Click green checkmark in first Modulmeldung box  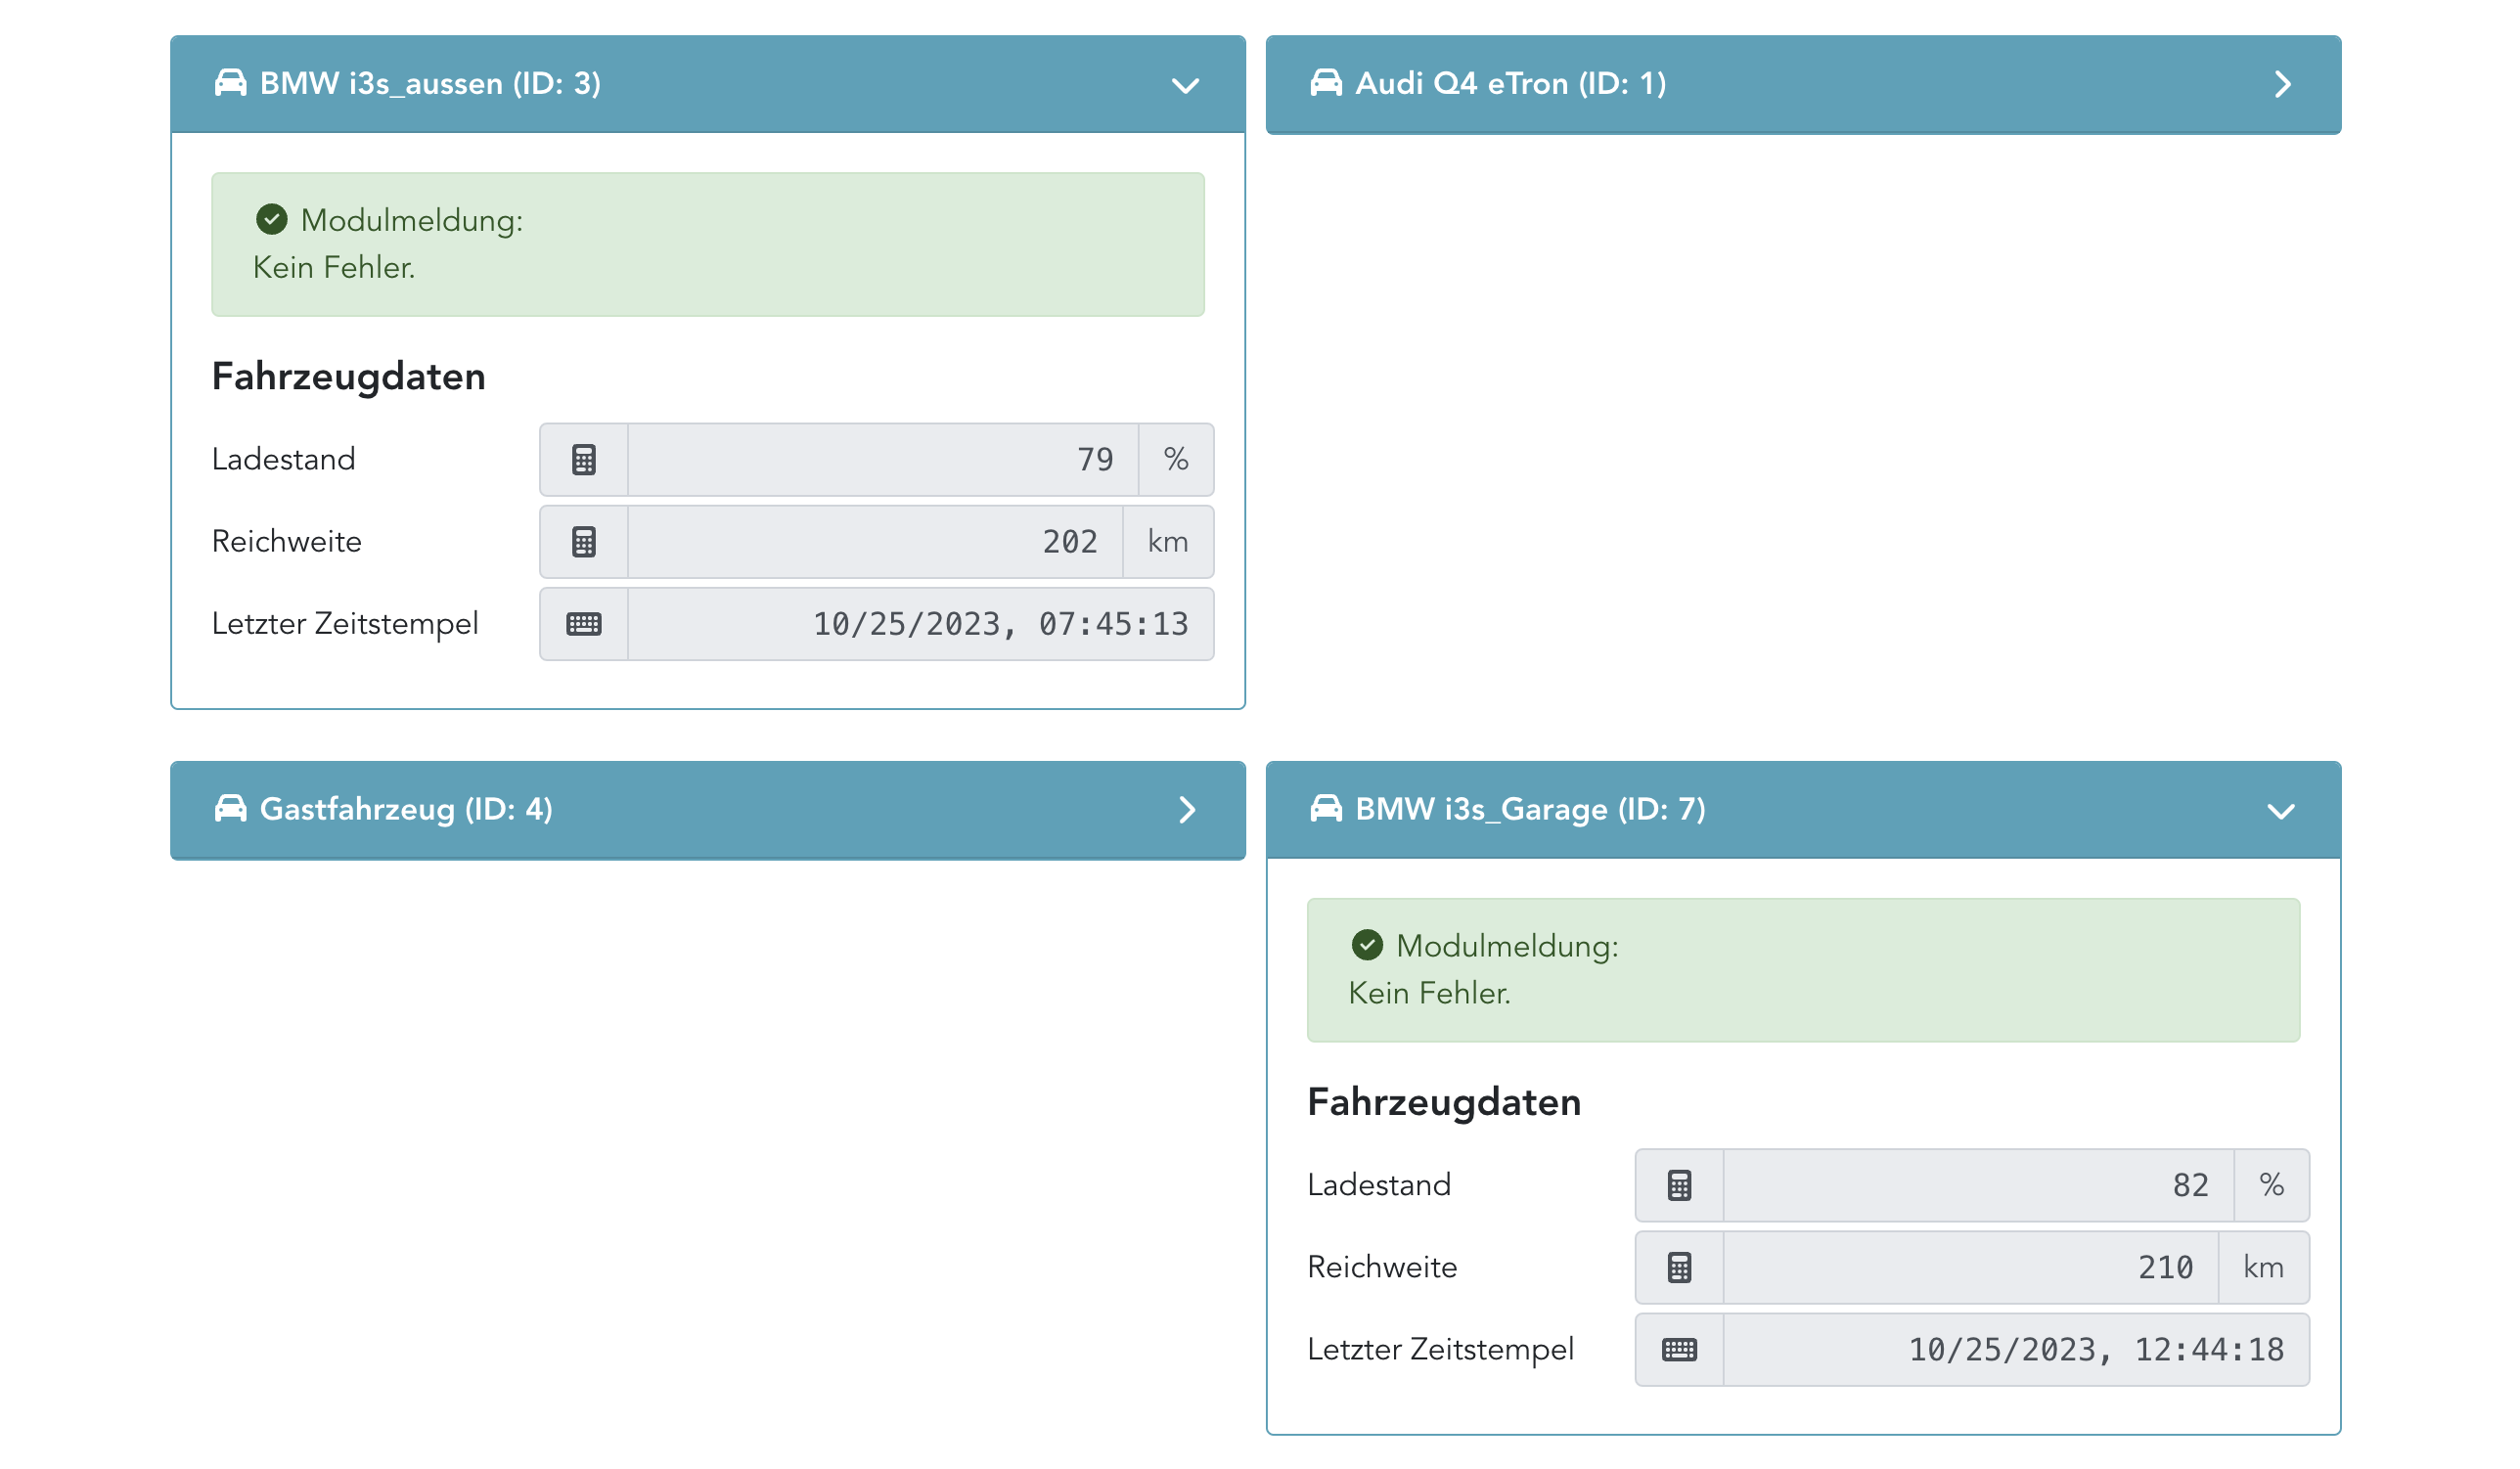pyautogui.click(x=272, y=219)
